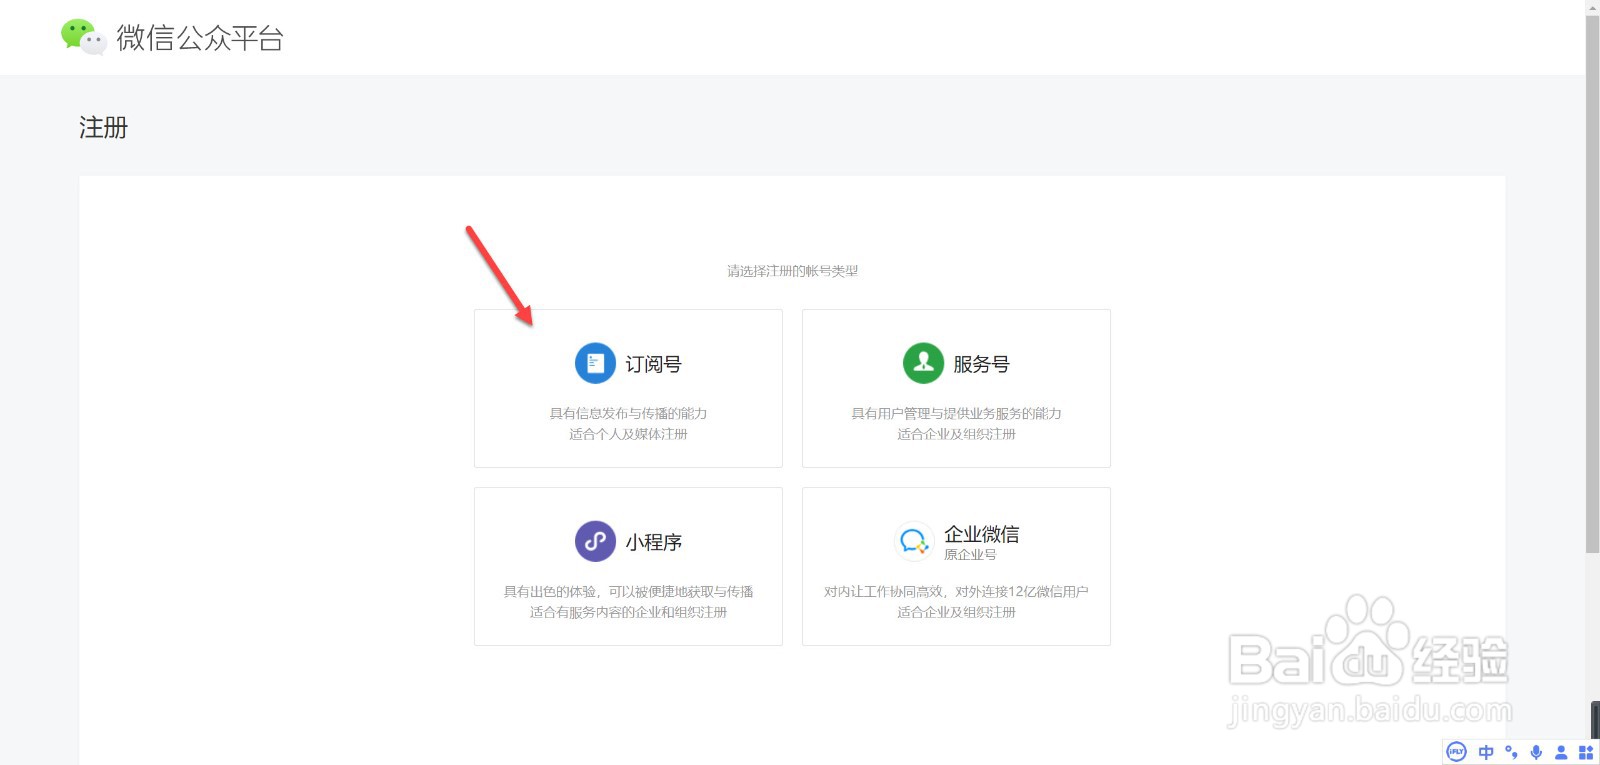The height and width of the screenshot is (765, 1600).
Task: Click the text 适合个人及媒体注册
Action: (x=628, y=434)
